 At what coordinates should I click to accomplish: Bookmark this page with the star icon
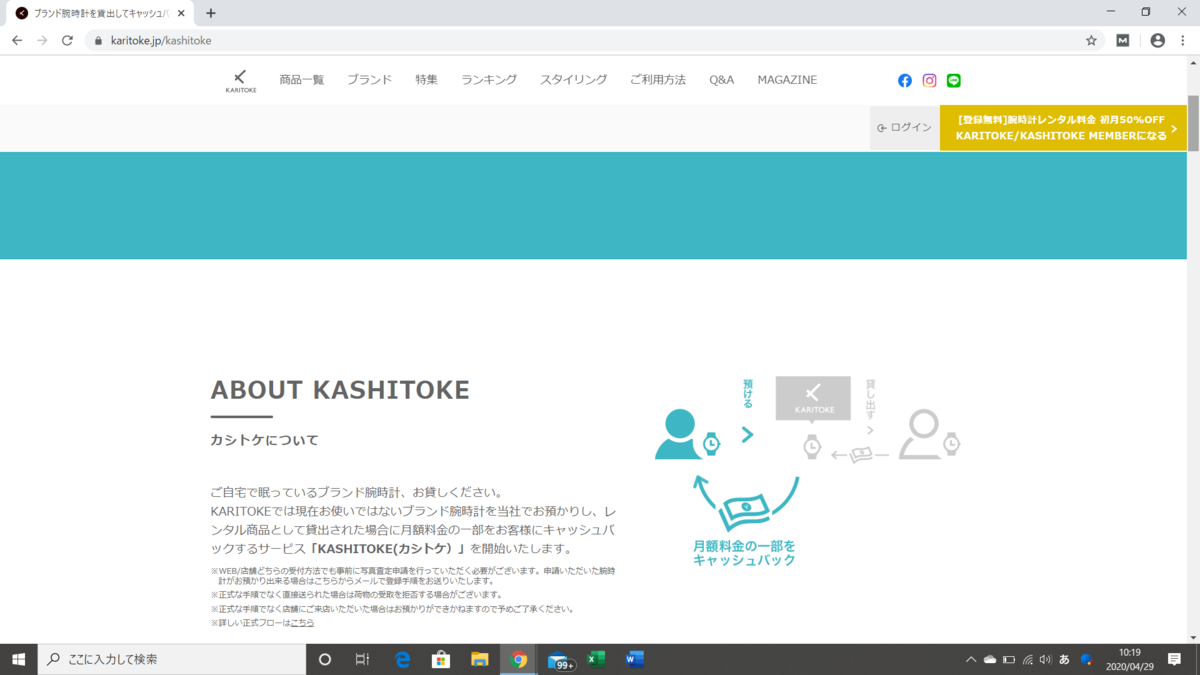[1091, 40]
